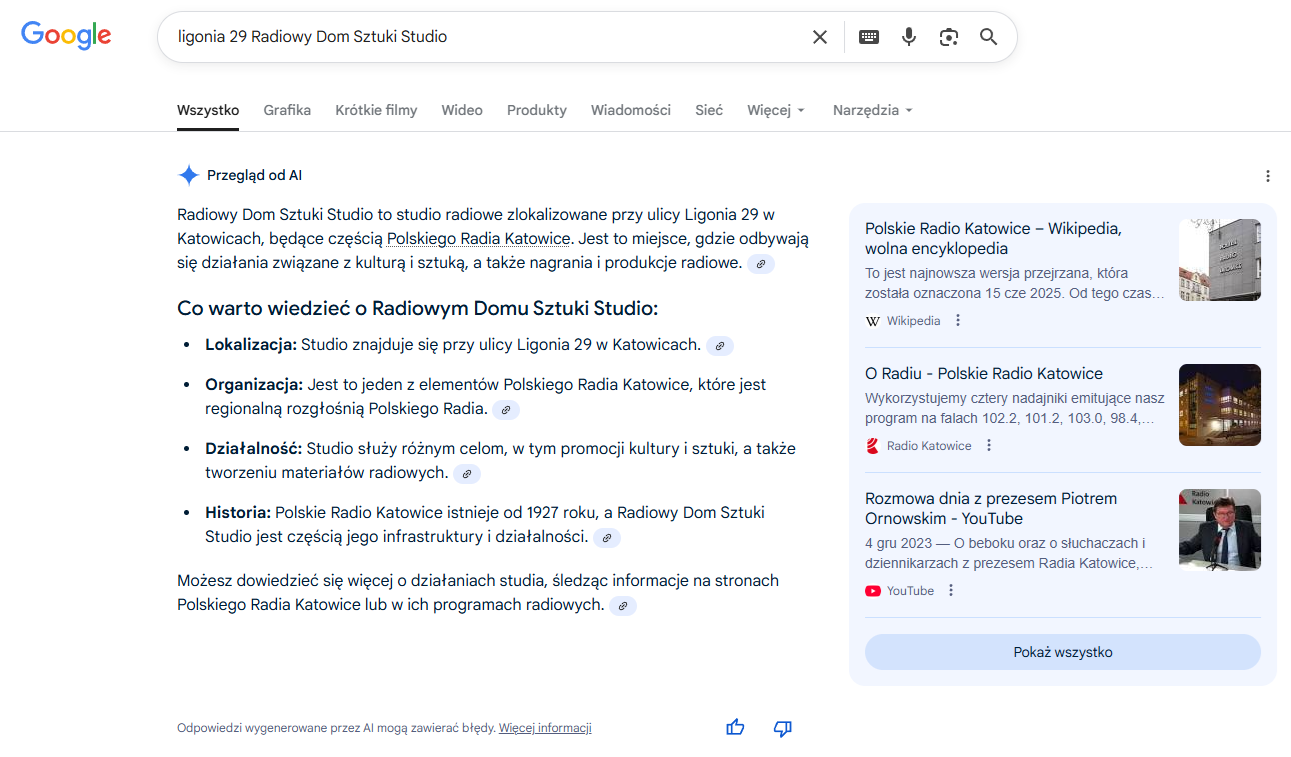The image size is (1291, 757).
Task: Click the thumbs up feedback icon
Action: coord(736,728)
